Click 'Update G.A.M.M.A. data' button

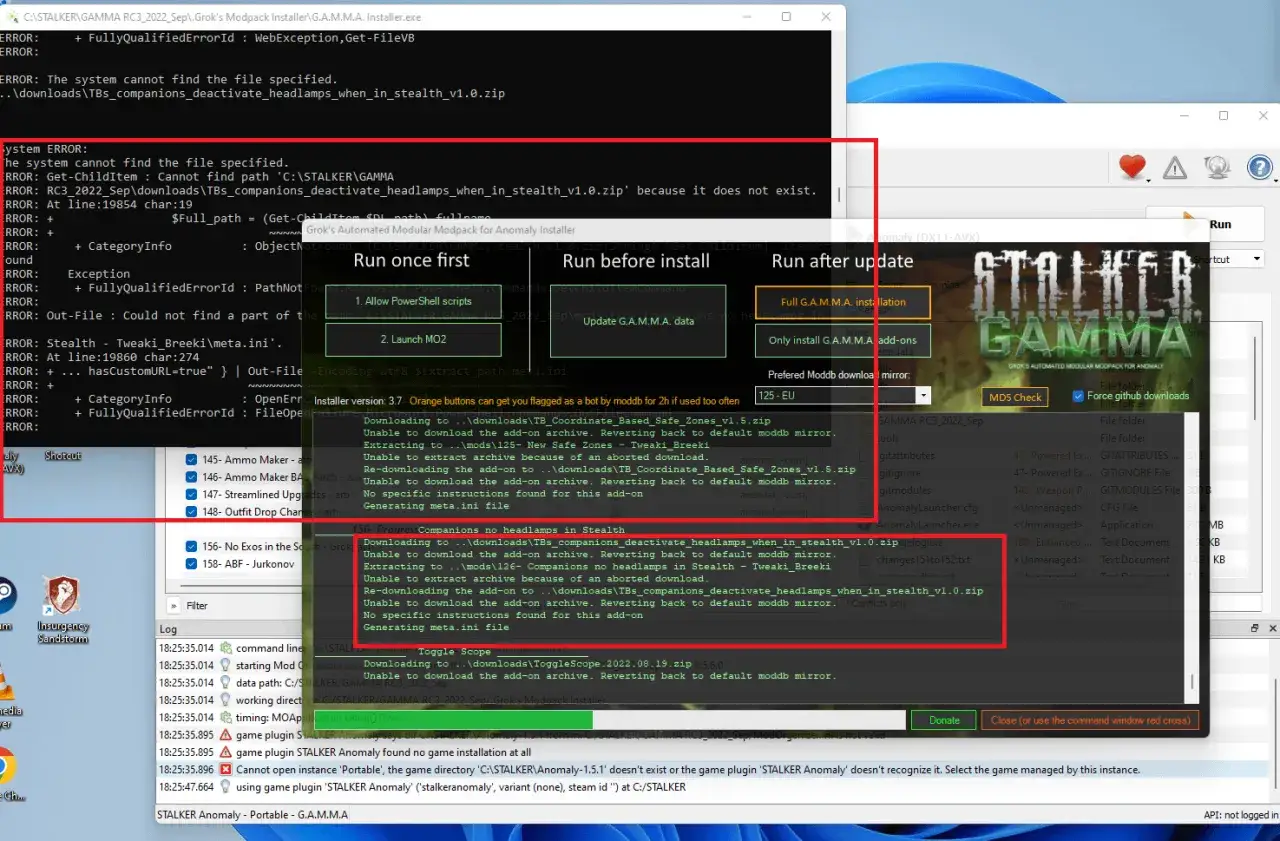638,321
